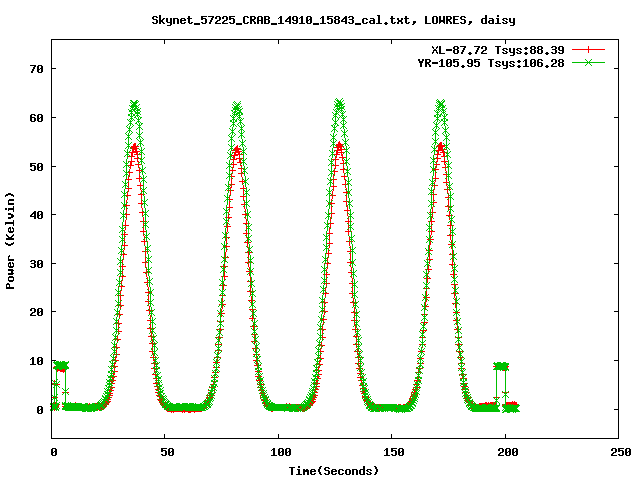Screen dimensions: 640x480
Task: Click the y-axis tick label 0
Action: pyautogui.click(x=40, y=409)
